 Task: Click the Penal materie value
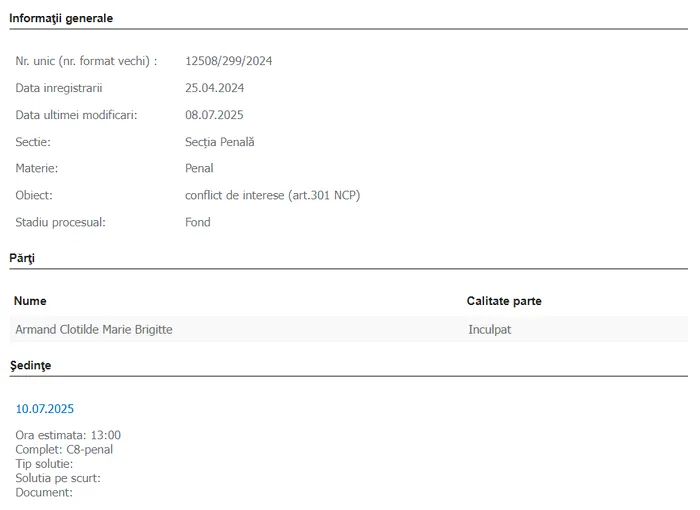(199, 168)
